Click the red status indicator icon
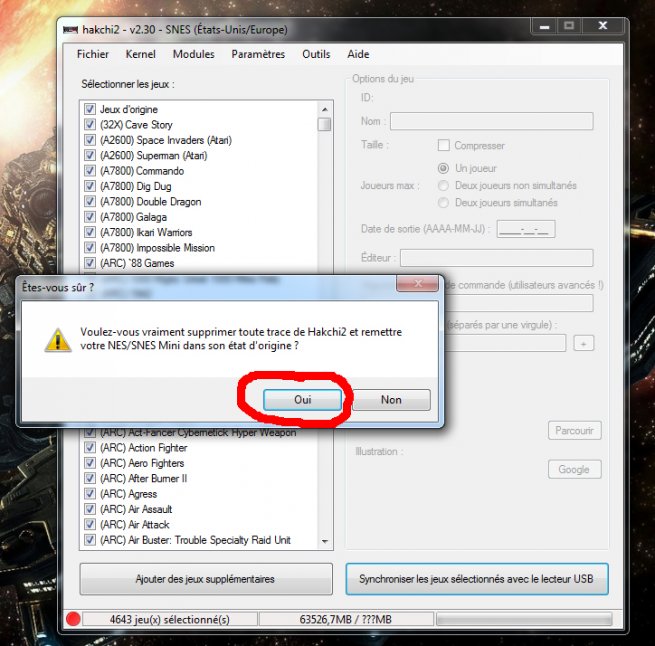The height and width of the screenshot is (646, 655). pos(72,619)
